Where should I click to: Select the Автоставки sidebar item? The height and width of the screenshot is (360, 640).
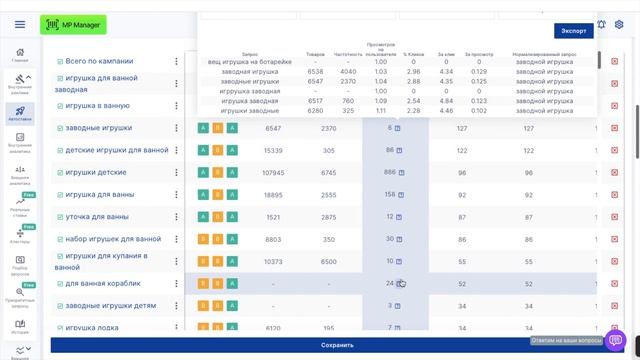(20, 113)
